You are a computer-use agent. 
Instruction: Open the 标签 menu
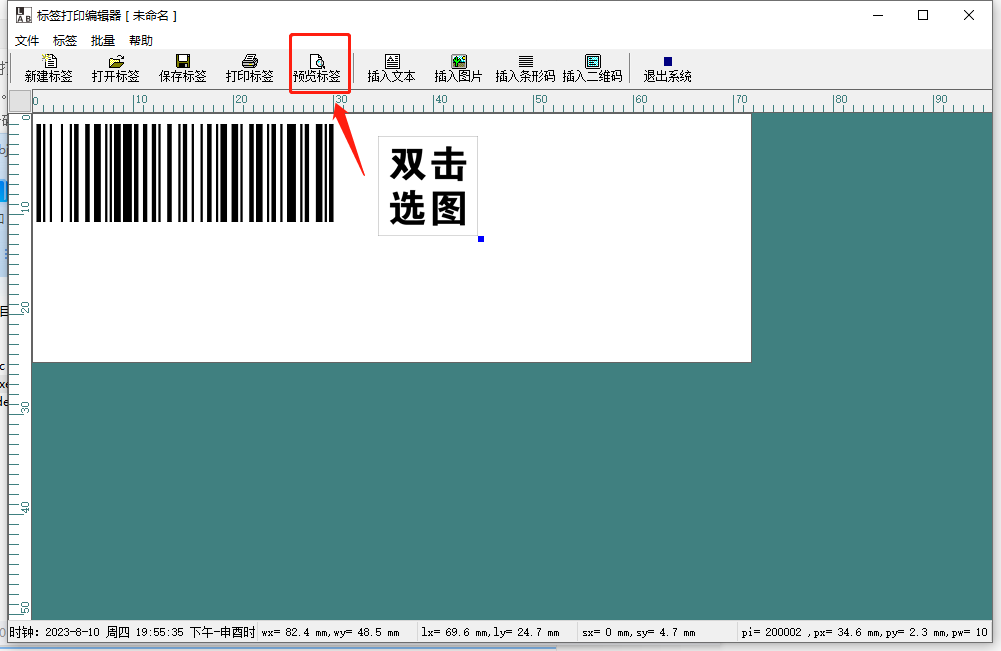65,41
